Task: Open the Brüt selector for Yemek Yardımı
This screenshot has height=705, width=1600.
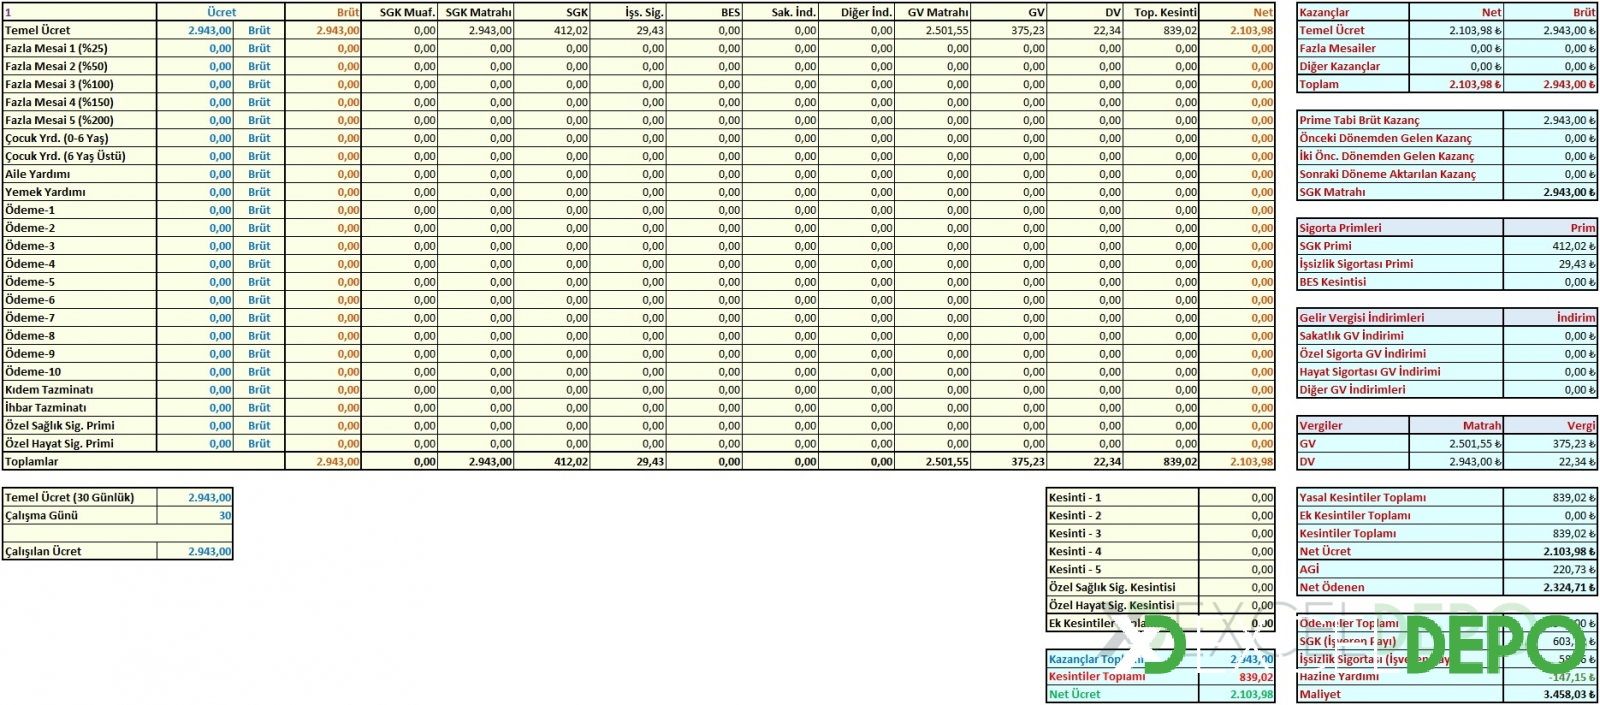Action: click(x=259, y=192)
